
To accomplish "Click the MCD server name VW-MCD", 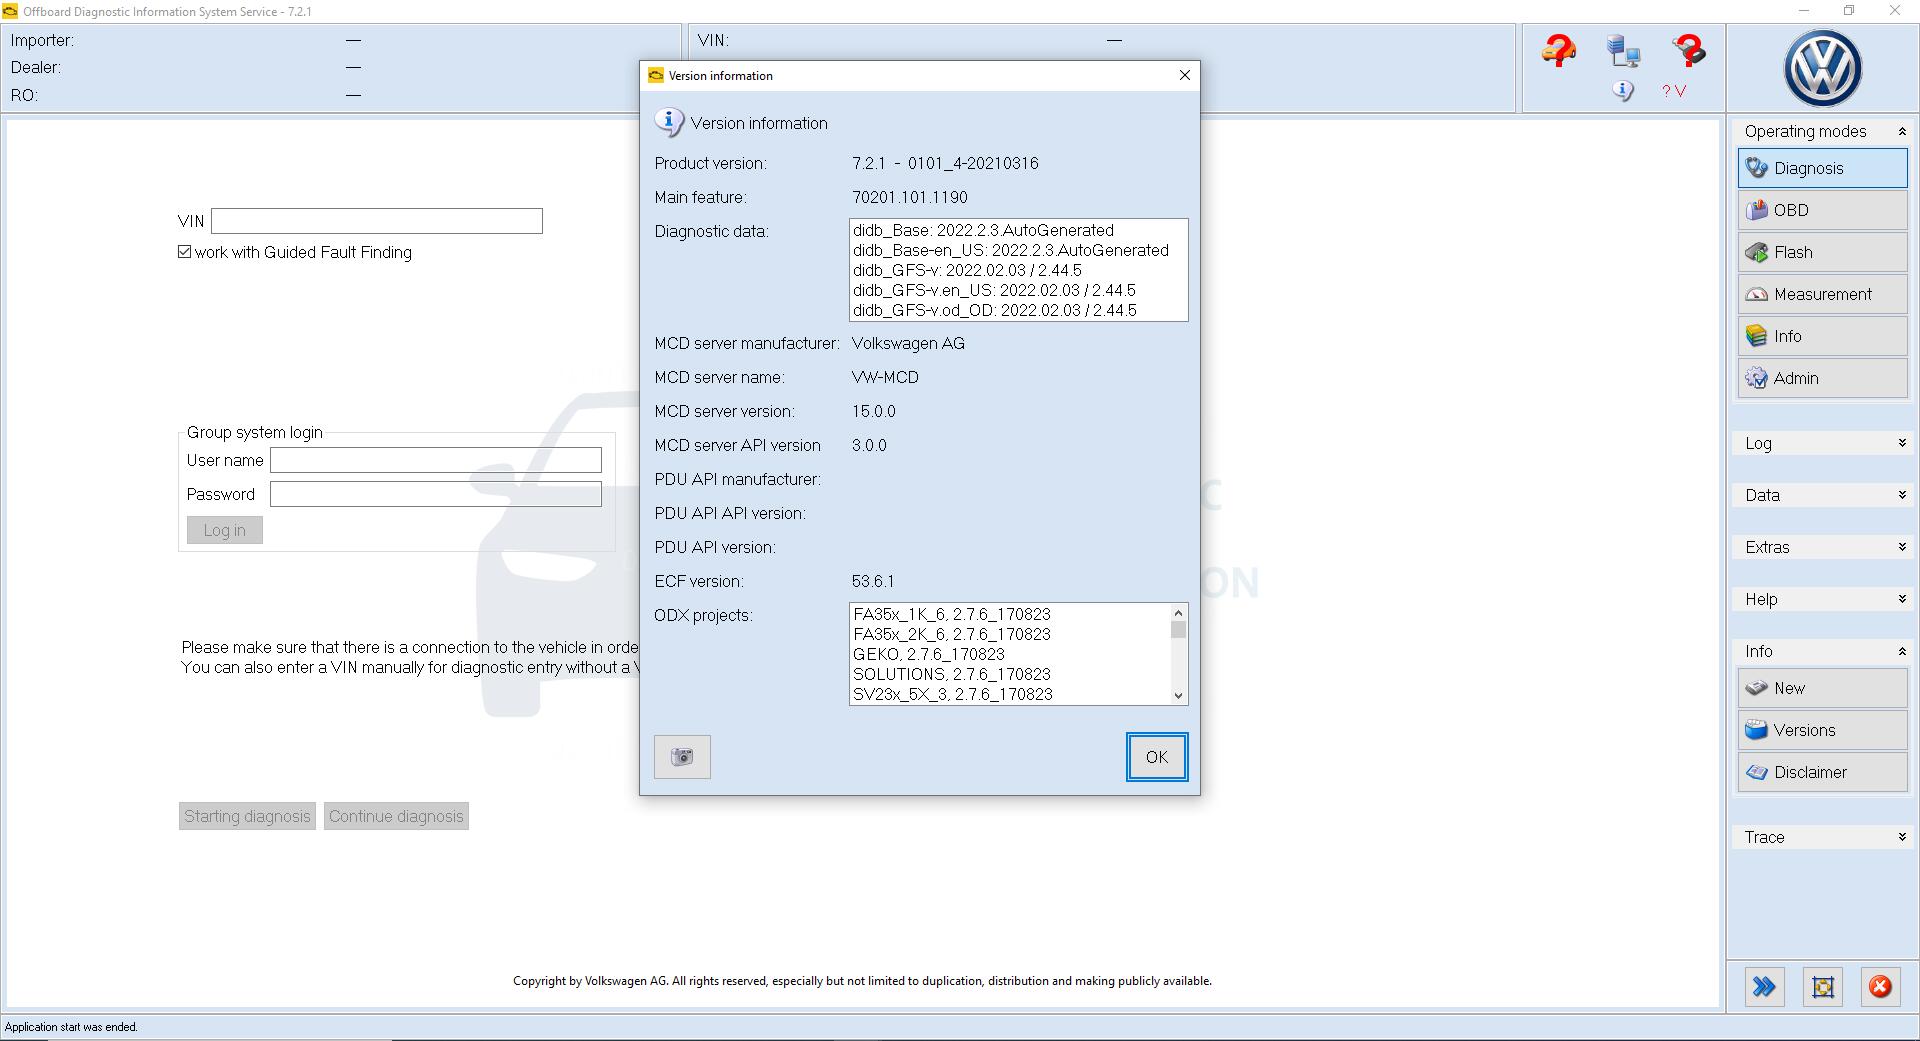I will point(885,377).
